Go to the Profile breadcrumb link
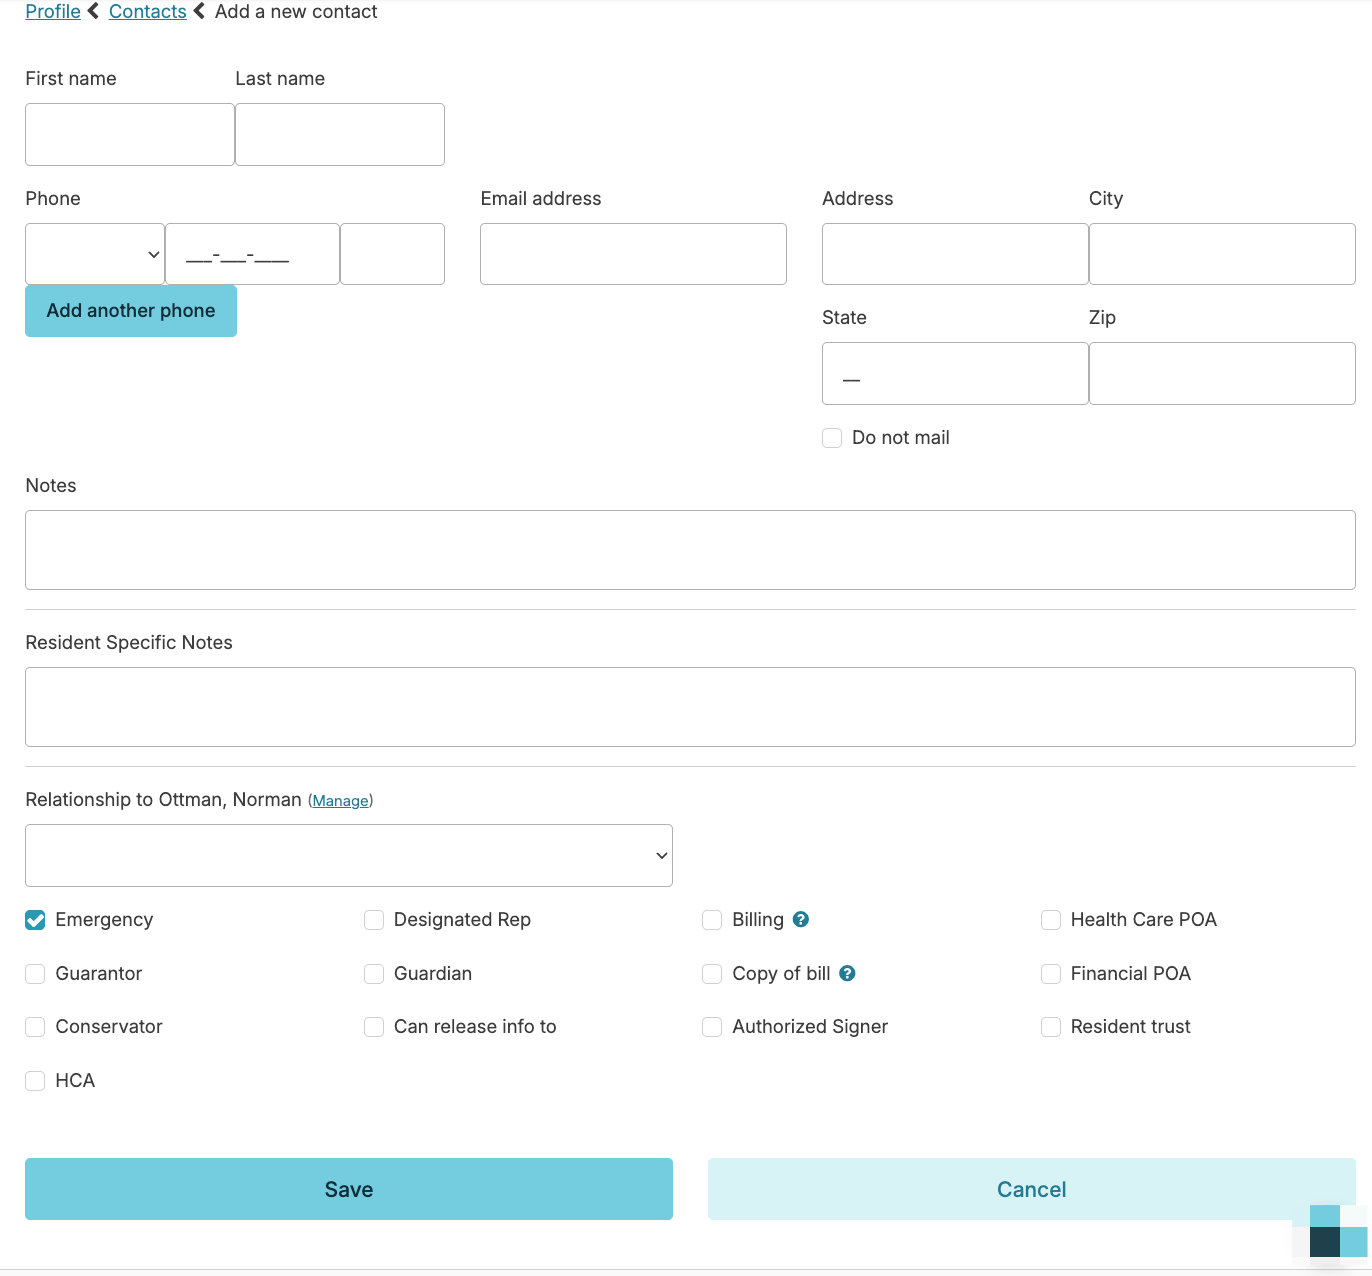Viewport: 1372px width, 1276px height. tap(53, 11)
